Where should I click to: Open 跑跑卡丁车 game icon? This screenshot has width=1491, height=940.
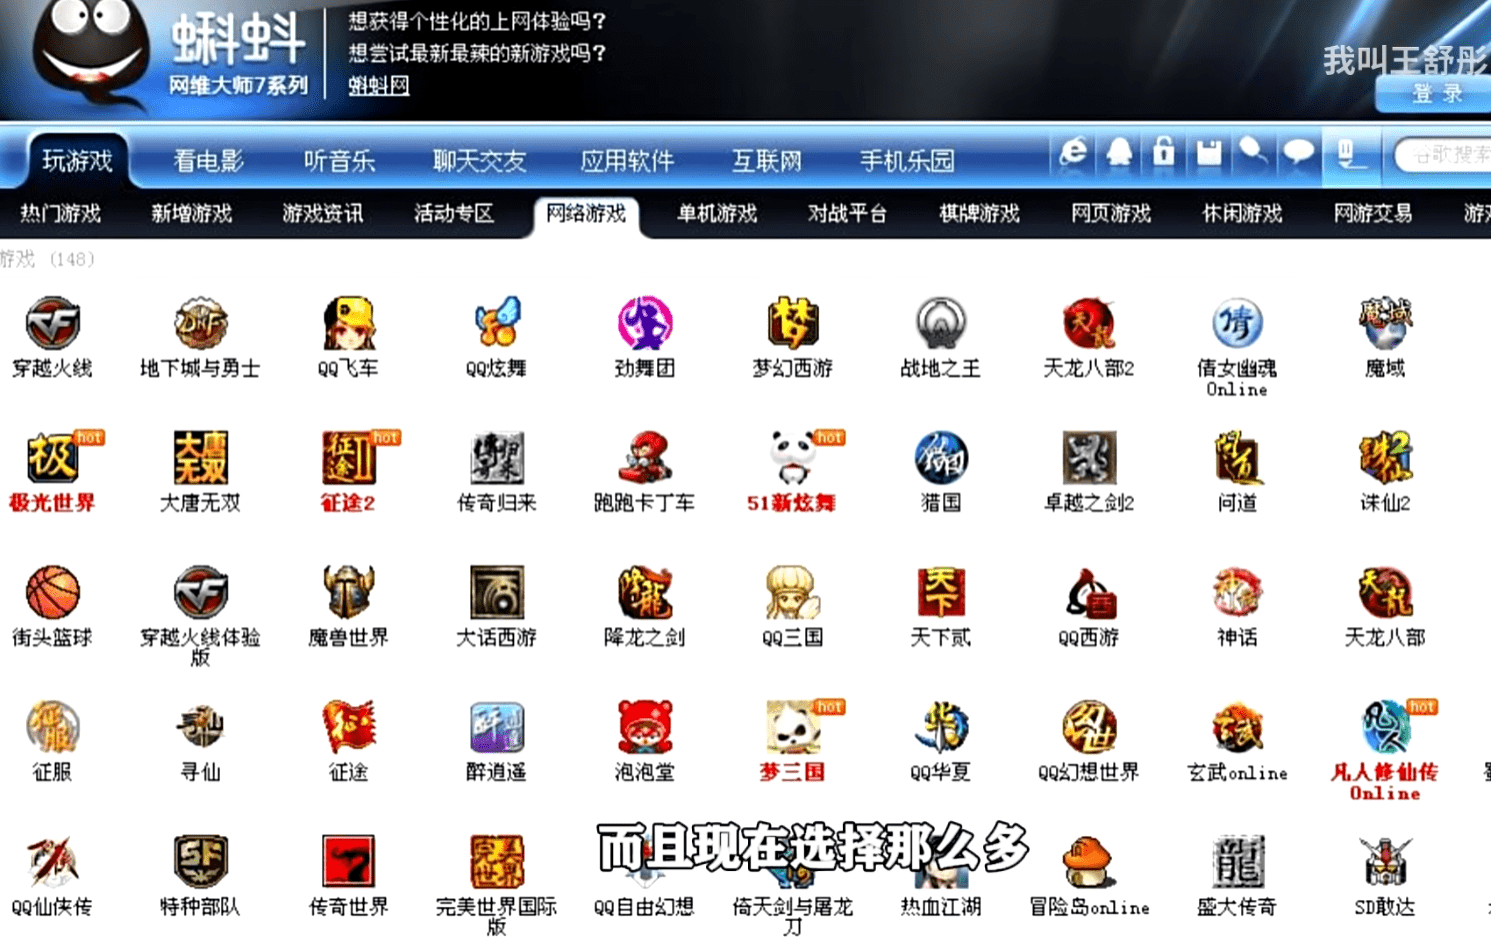(644, 458)
